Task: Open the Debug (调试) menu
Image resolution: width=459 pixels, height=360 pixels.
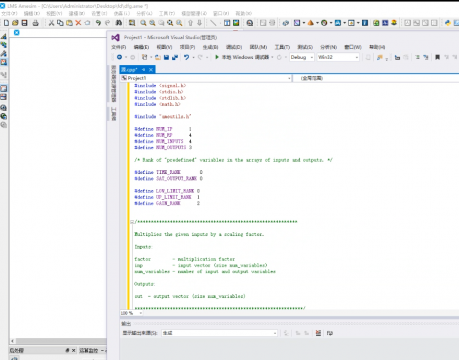Action: point(234,47)
